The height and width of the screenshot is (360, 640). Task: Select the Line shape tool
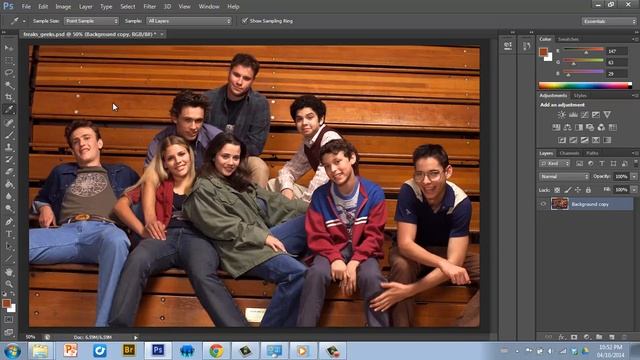tap(9, 259)
